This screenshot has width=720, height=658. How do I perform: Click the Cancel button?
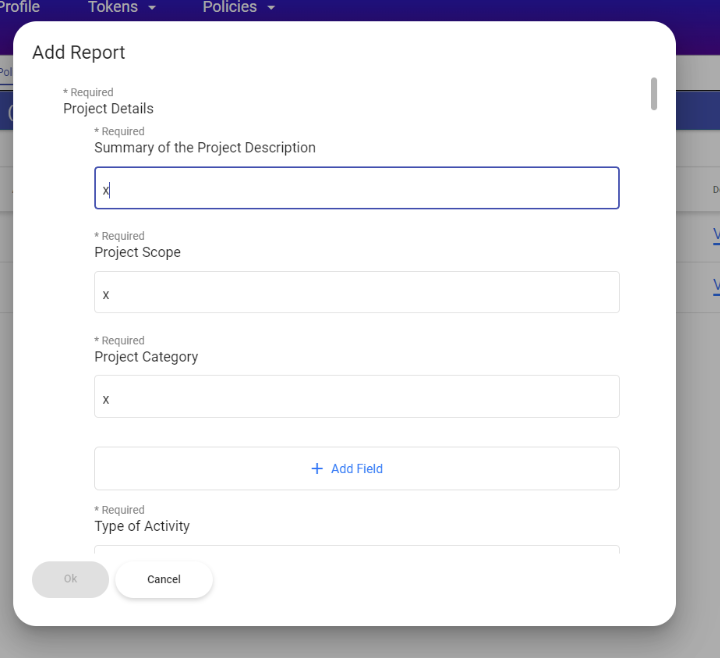tap(164, 580)
